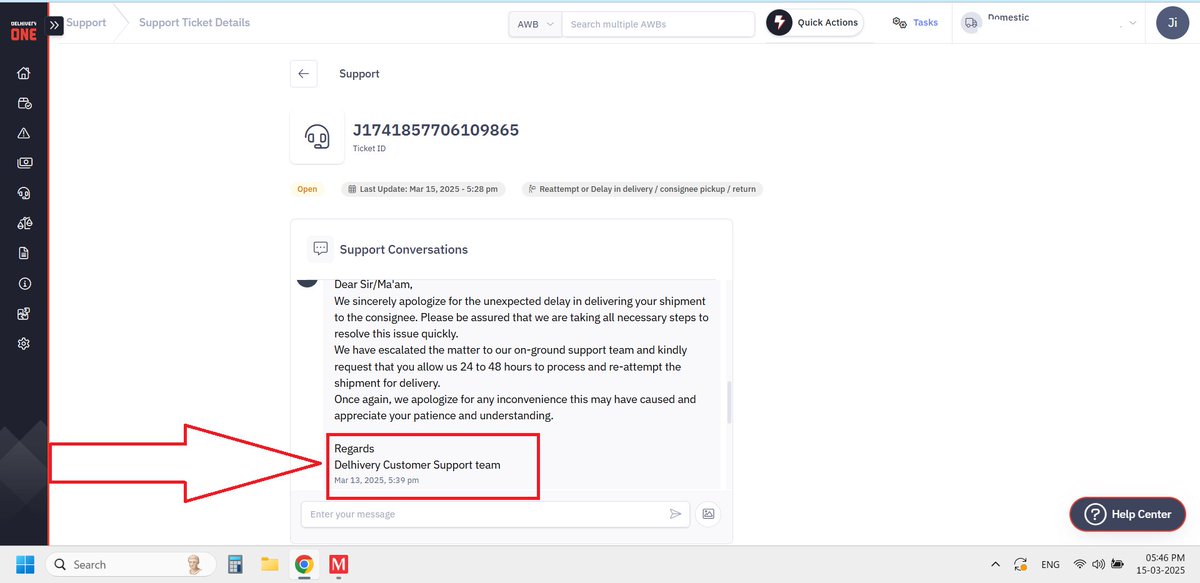1200x583 pixels.
Task: Click the Open status badge
Action: pos(307,189)
